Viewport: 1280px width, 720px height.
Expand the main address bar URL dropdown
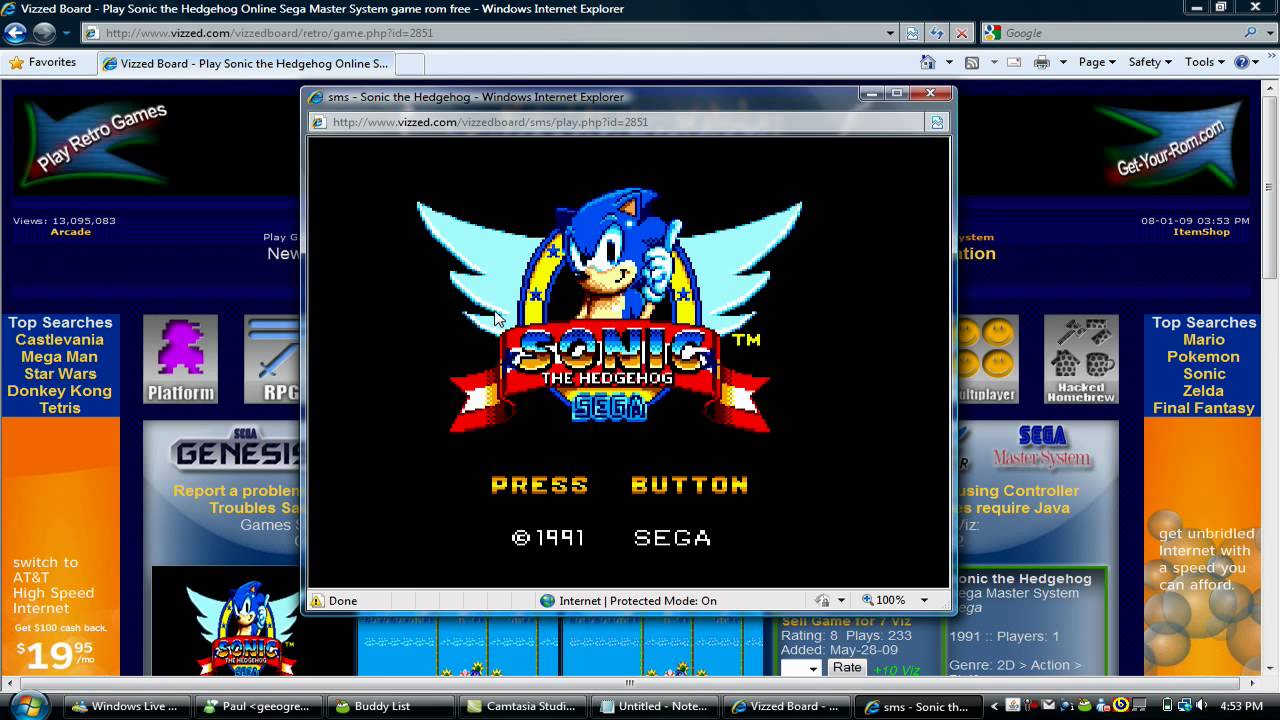click(890, 33)
